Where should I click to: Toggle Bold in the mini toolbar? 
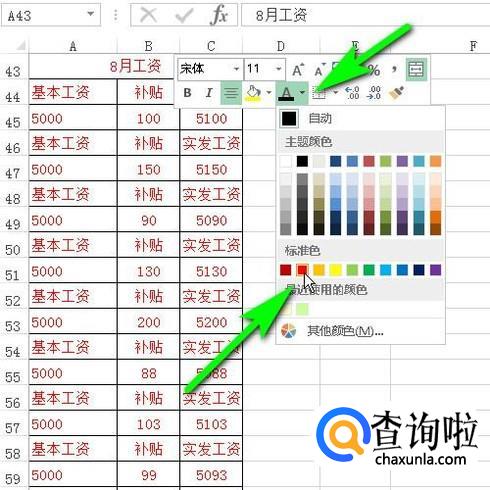click(188, 93)
